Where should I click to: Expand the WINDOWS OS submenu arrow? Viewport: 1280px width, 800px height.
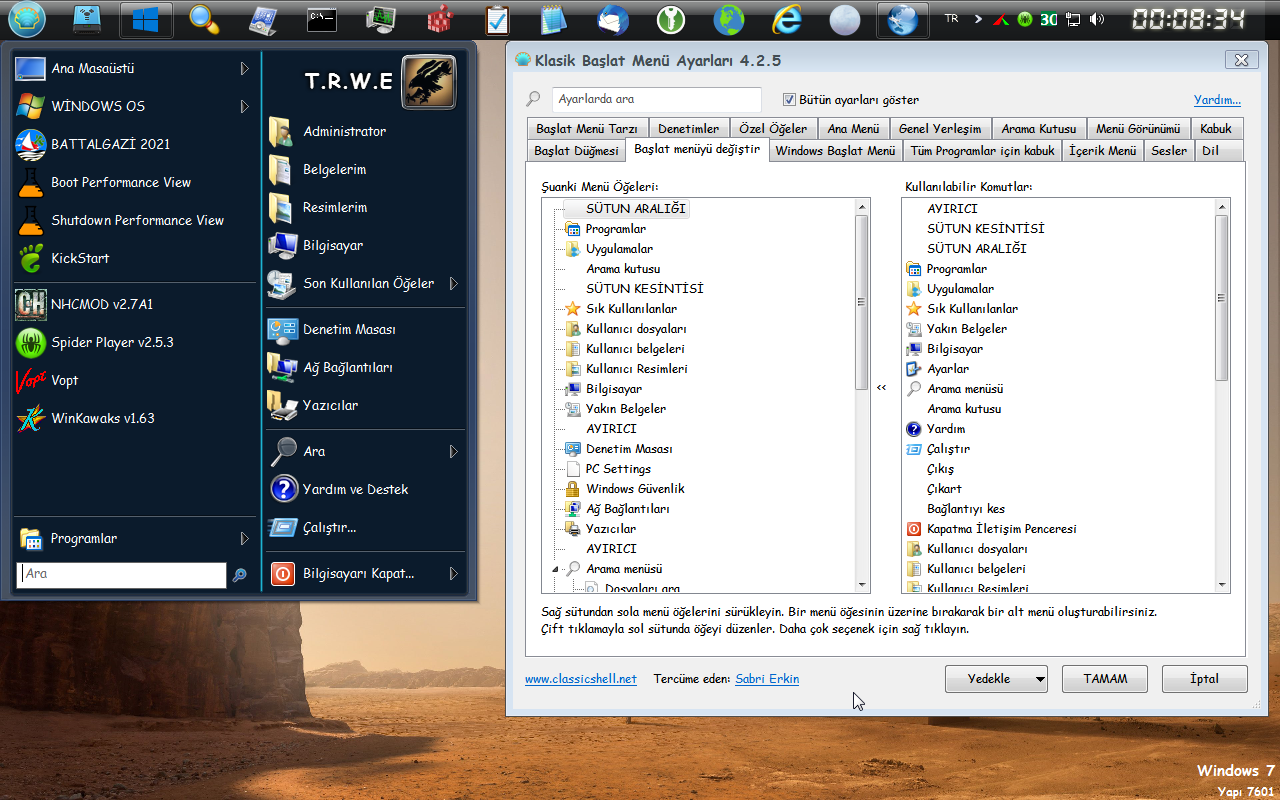244,106
